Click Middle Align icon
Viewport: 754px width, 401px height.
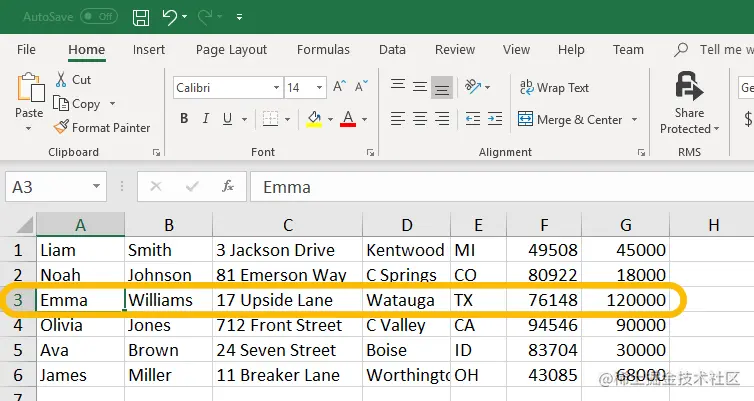[x=420, y=87]
